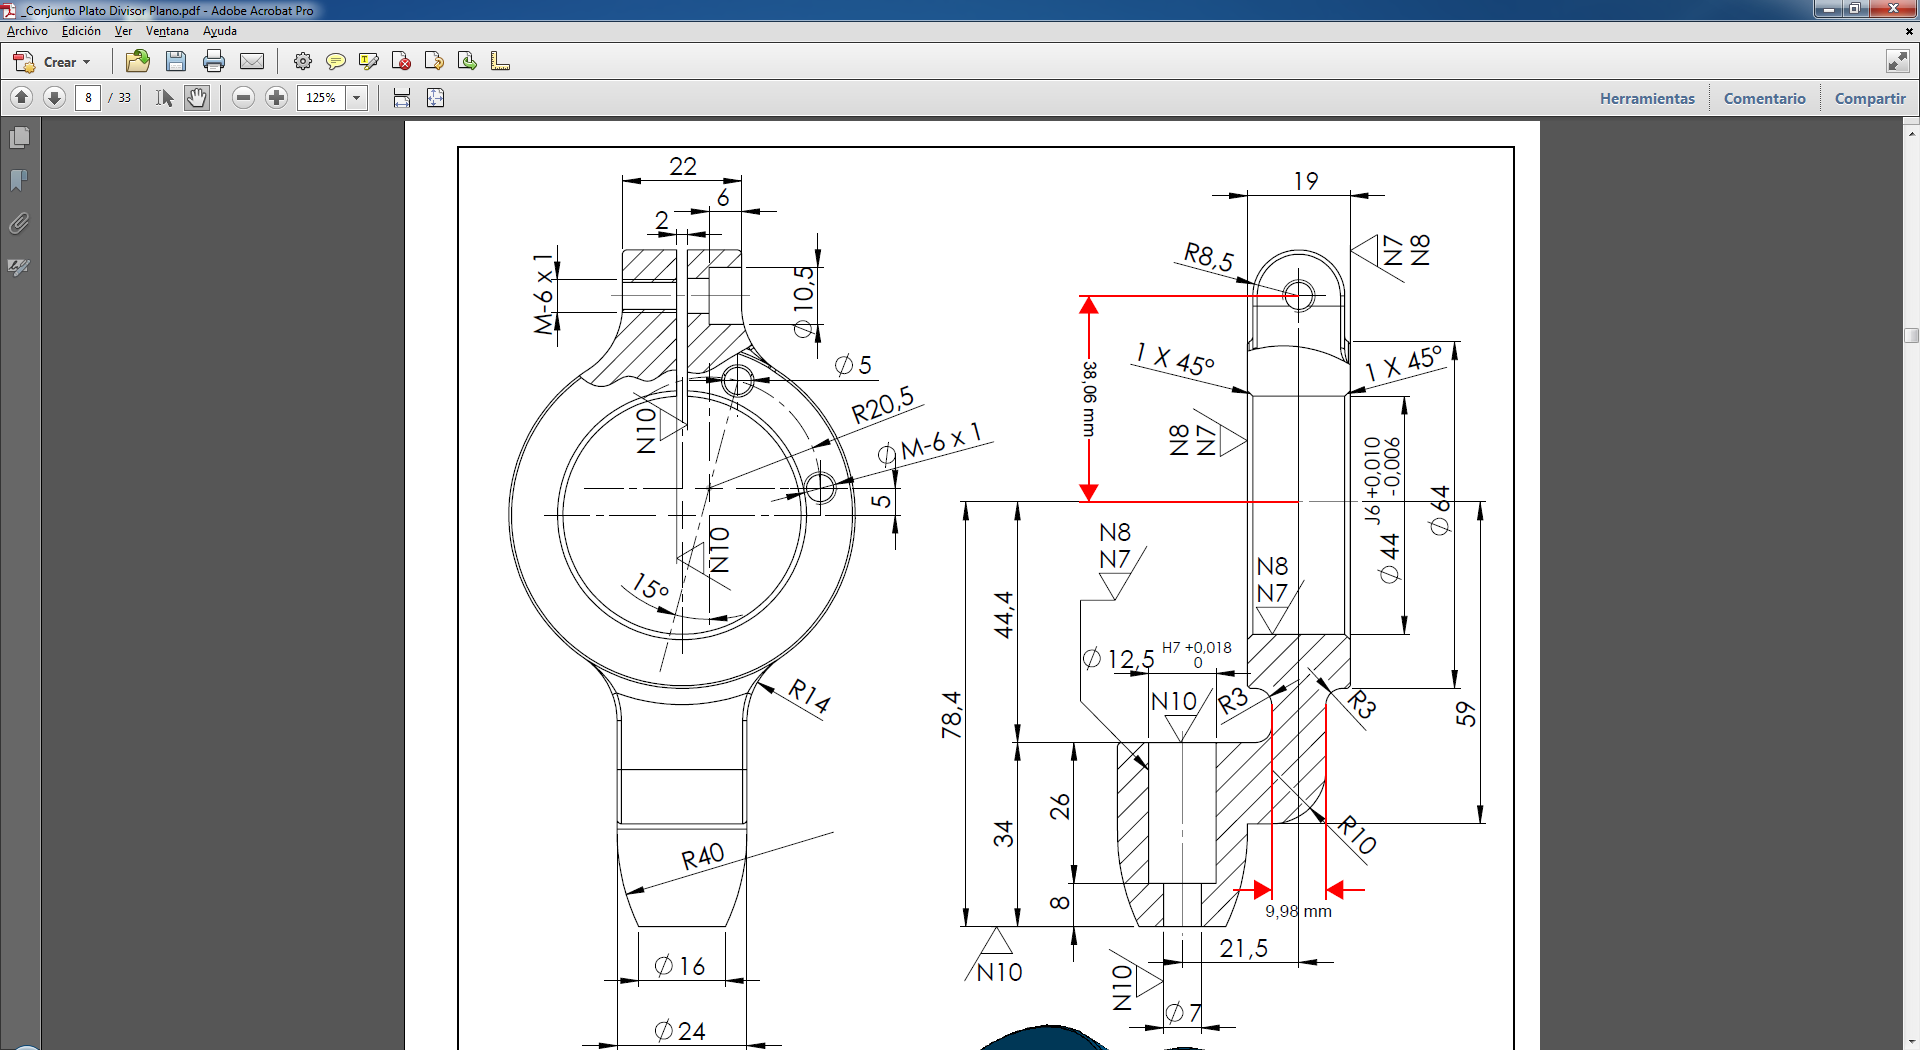
Task: Add a sticky note comment
Action: click(x=336, y=62)
